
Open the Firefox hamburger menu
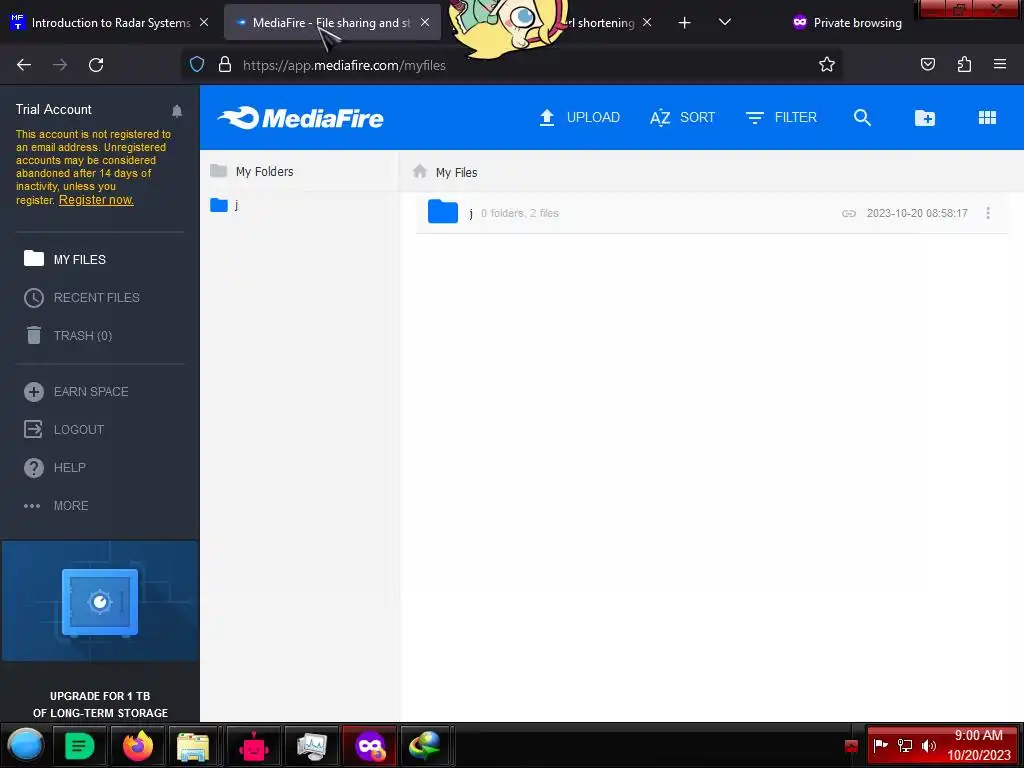point(1000,64)
